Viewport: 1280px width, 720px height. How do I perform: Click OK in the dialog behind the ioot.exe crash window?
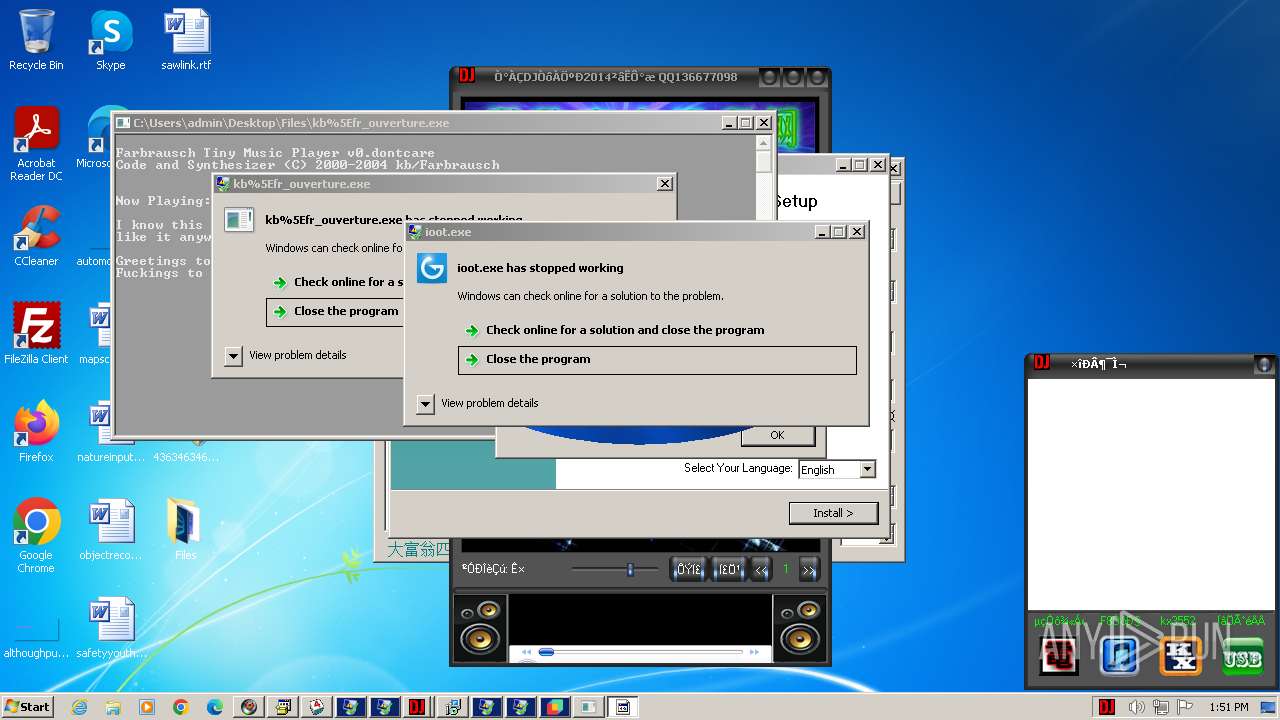pos(777,435)
